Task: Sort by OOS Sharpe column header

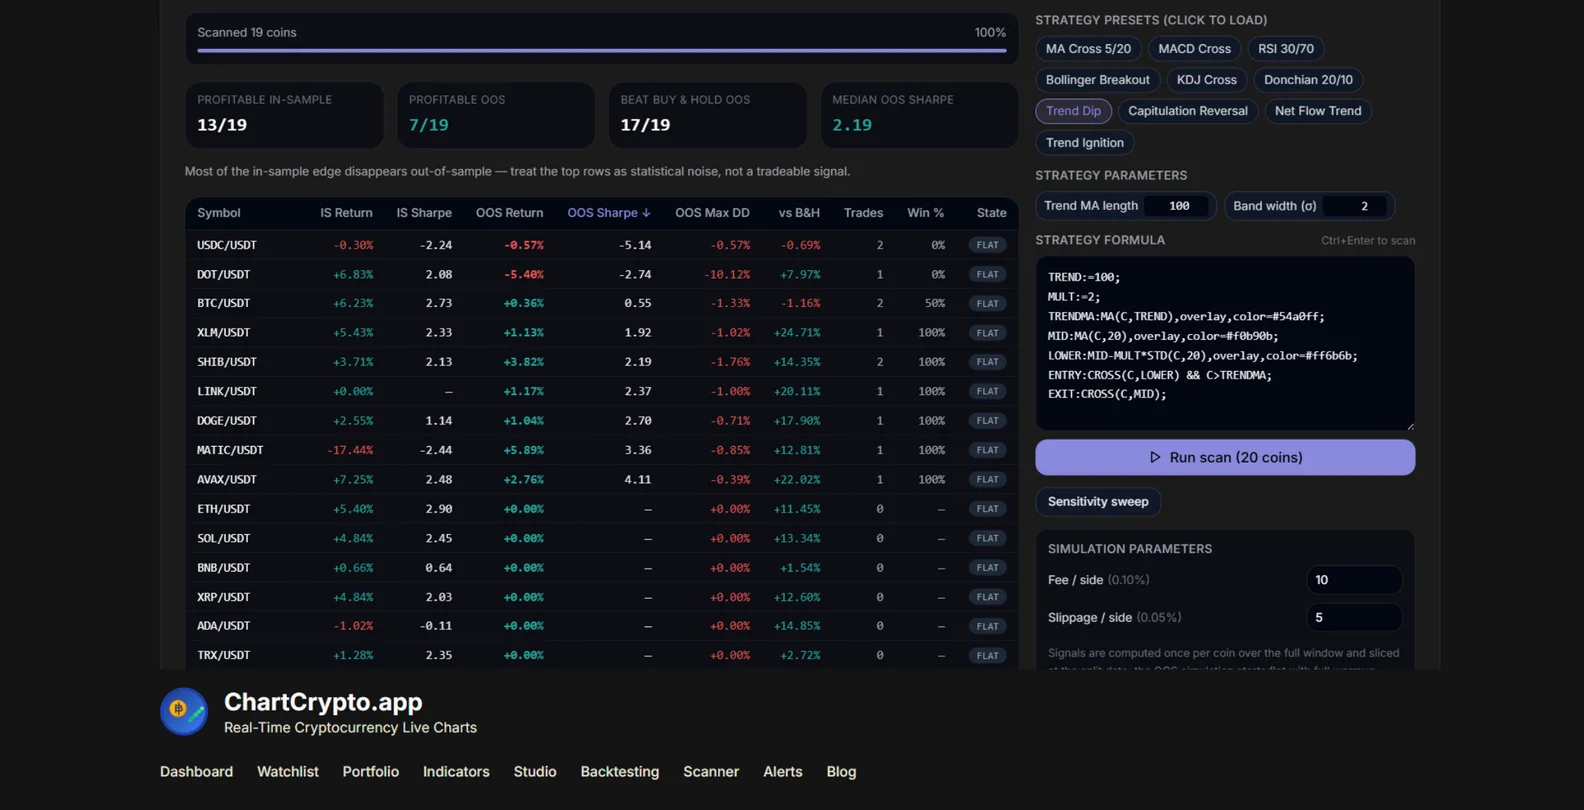Action: pos(608,213)
